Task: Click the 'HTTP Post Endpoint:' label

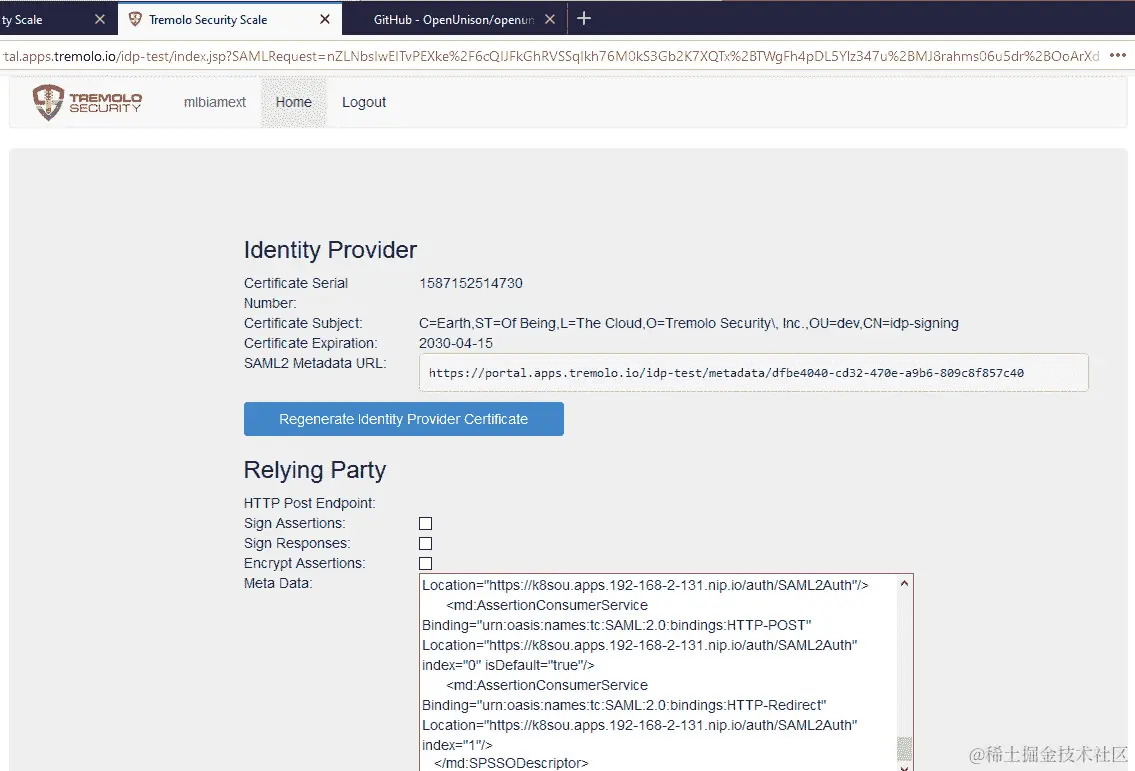Action: coord(310,503)
